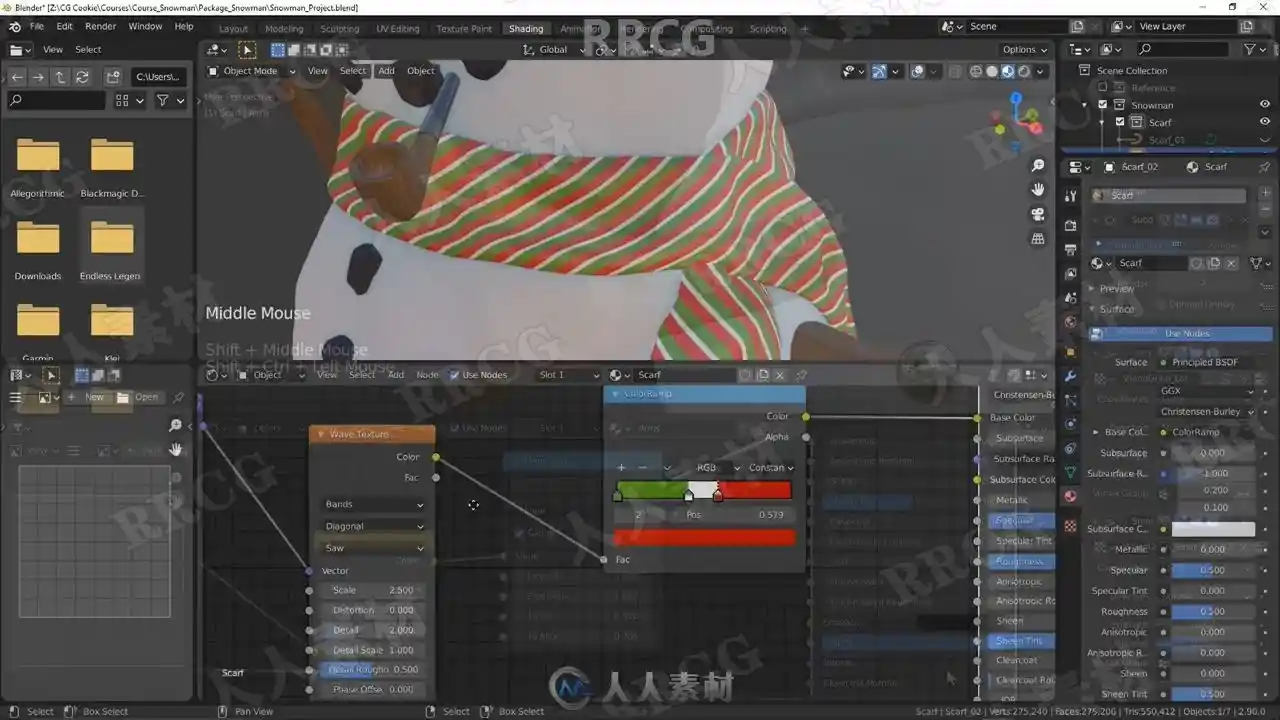
Task: Select wireframe viewport shading mode
Action: [x=976, y=71]
